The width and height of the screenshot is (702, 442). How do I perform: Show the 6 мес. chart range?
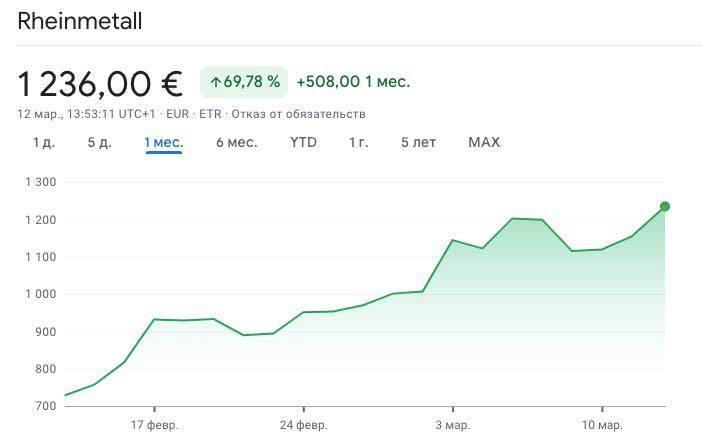tap(236, 142)
